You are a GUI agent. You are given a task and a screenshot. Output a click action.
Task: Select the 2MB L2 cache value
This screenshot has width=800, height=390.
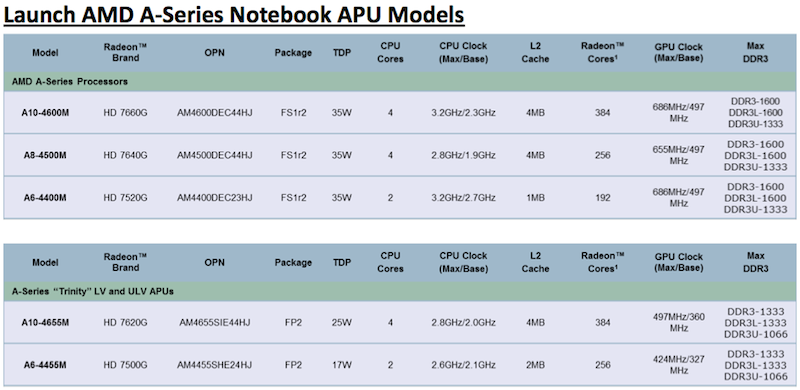point(535,365)
